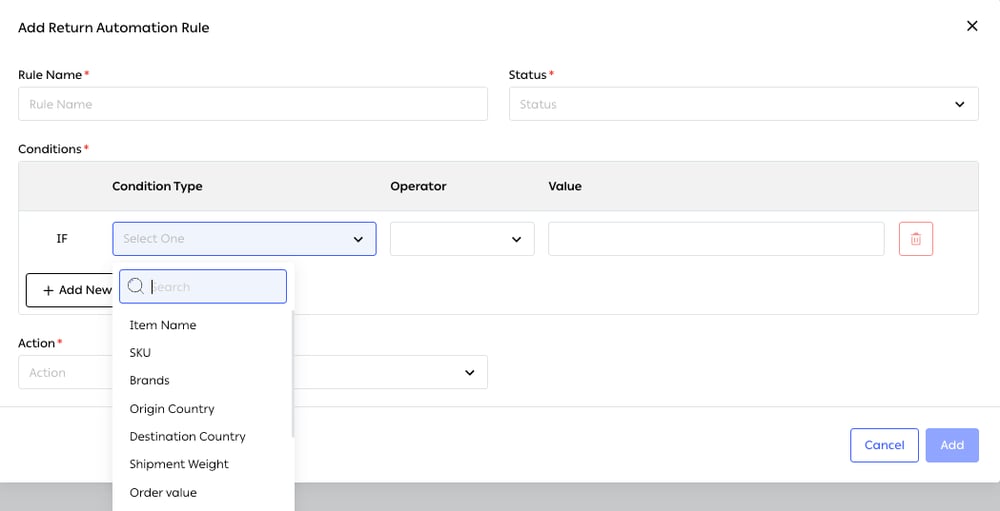
Task: Click the Cancel button
Action: [x=884, y=445]
